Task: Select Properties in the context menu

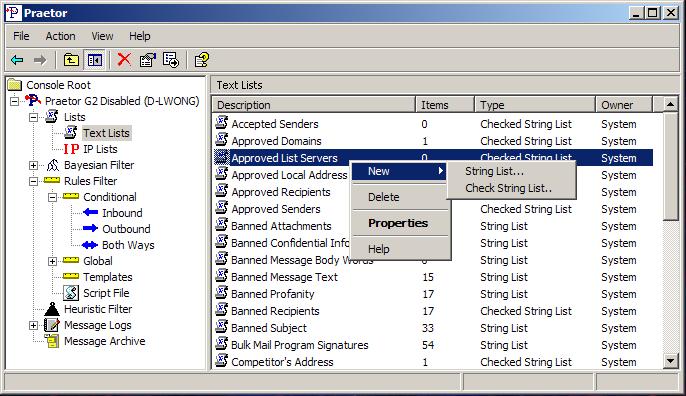Action: coord(398,223)
